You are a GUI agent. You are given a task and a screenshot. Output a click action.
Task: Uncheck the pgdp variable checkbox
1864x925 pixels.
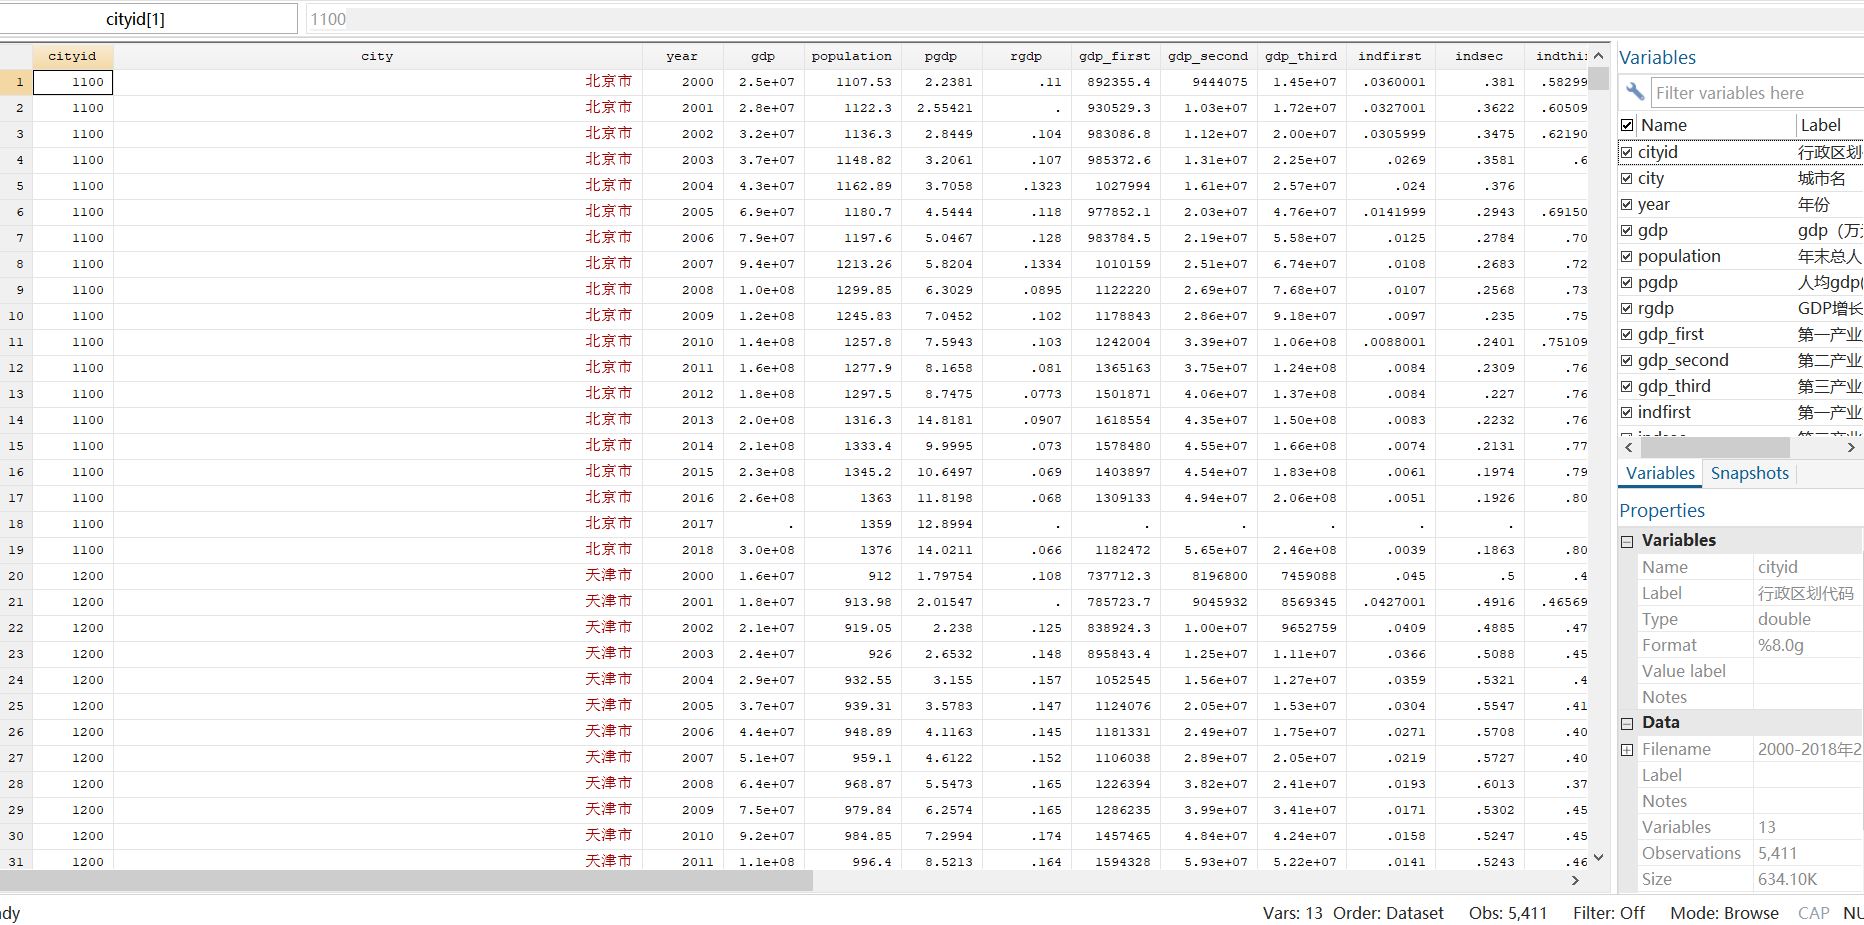(1627, 282)
